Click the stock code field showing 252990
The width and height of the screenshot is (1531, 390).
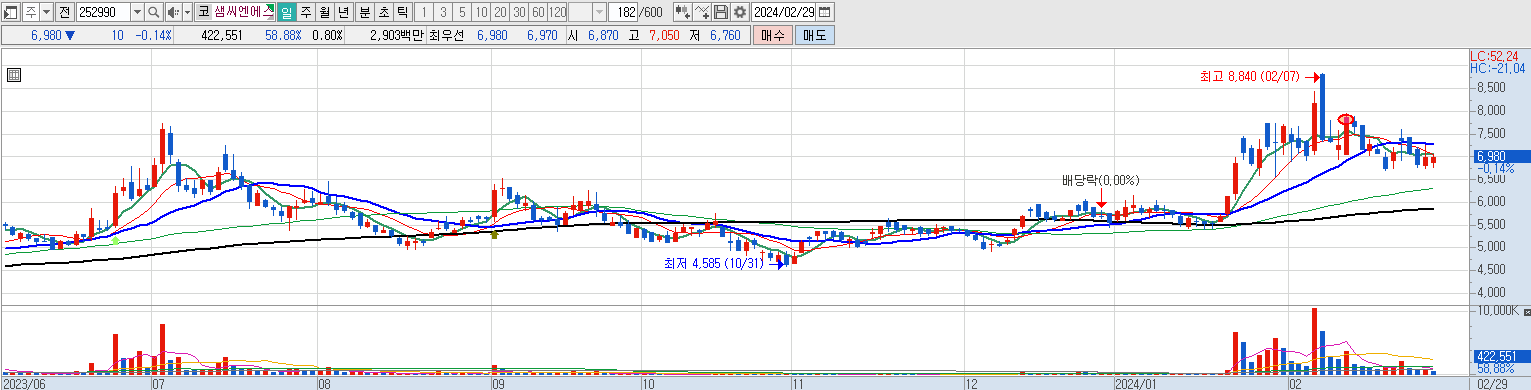coord(103,12)
